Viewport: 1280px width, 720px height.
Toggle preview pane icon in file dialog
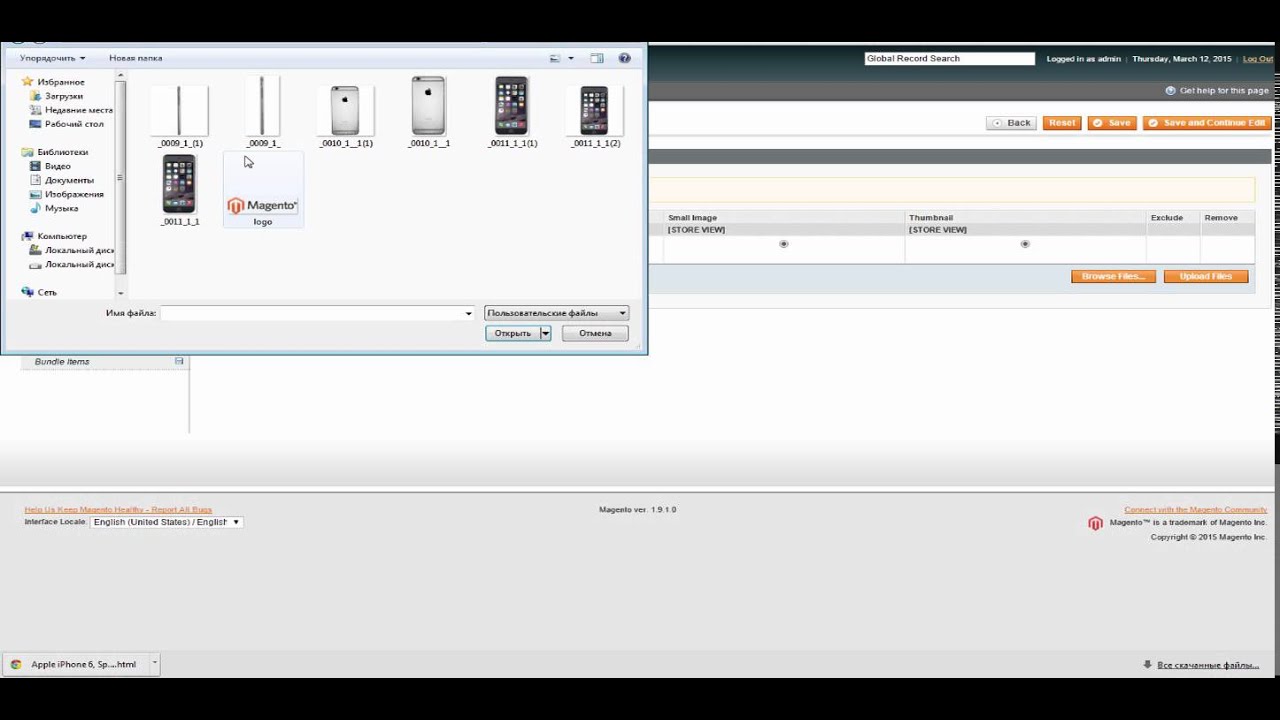pyautogui.click(x=597, y=59)
